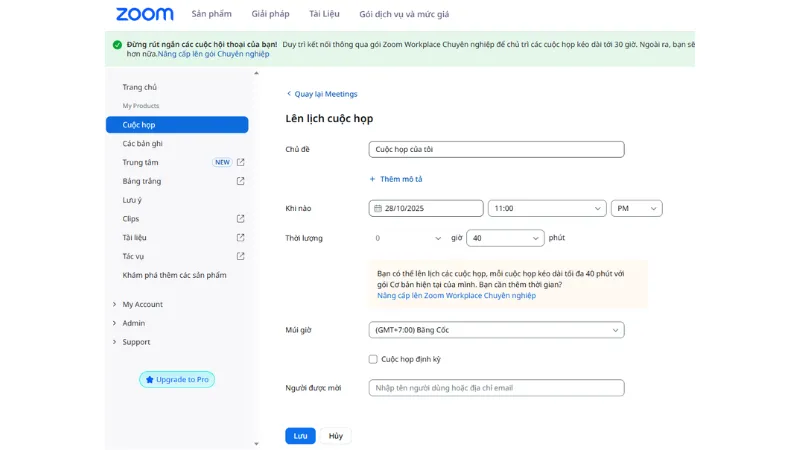Open the 11:00 time dropdown

point(547,208)
